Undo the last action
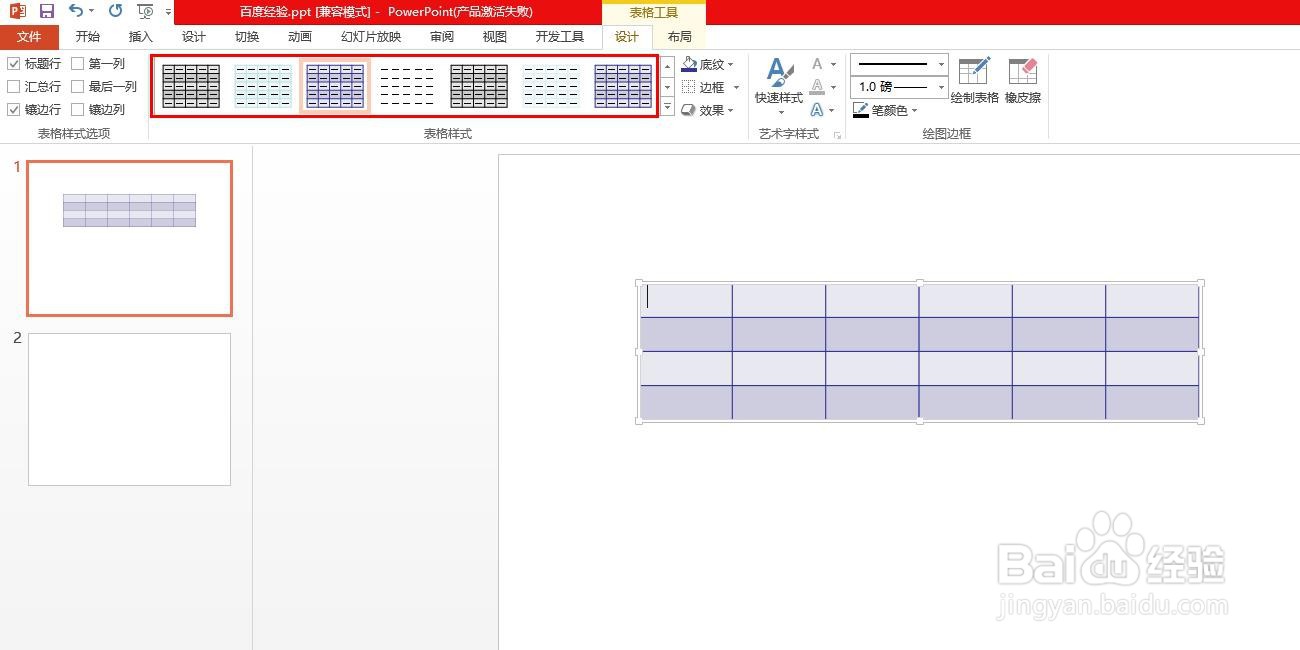 (x=76, y=11)
